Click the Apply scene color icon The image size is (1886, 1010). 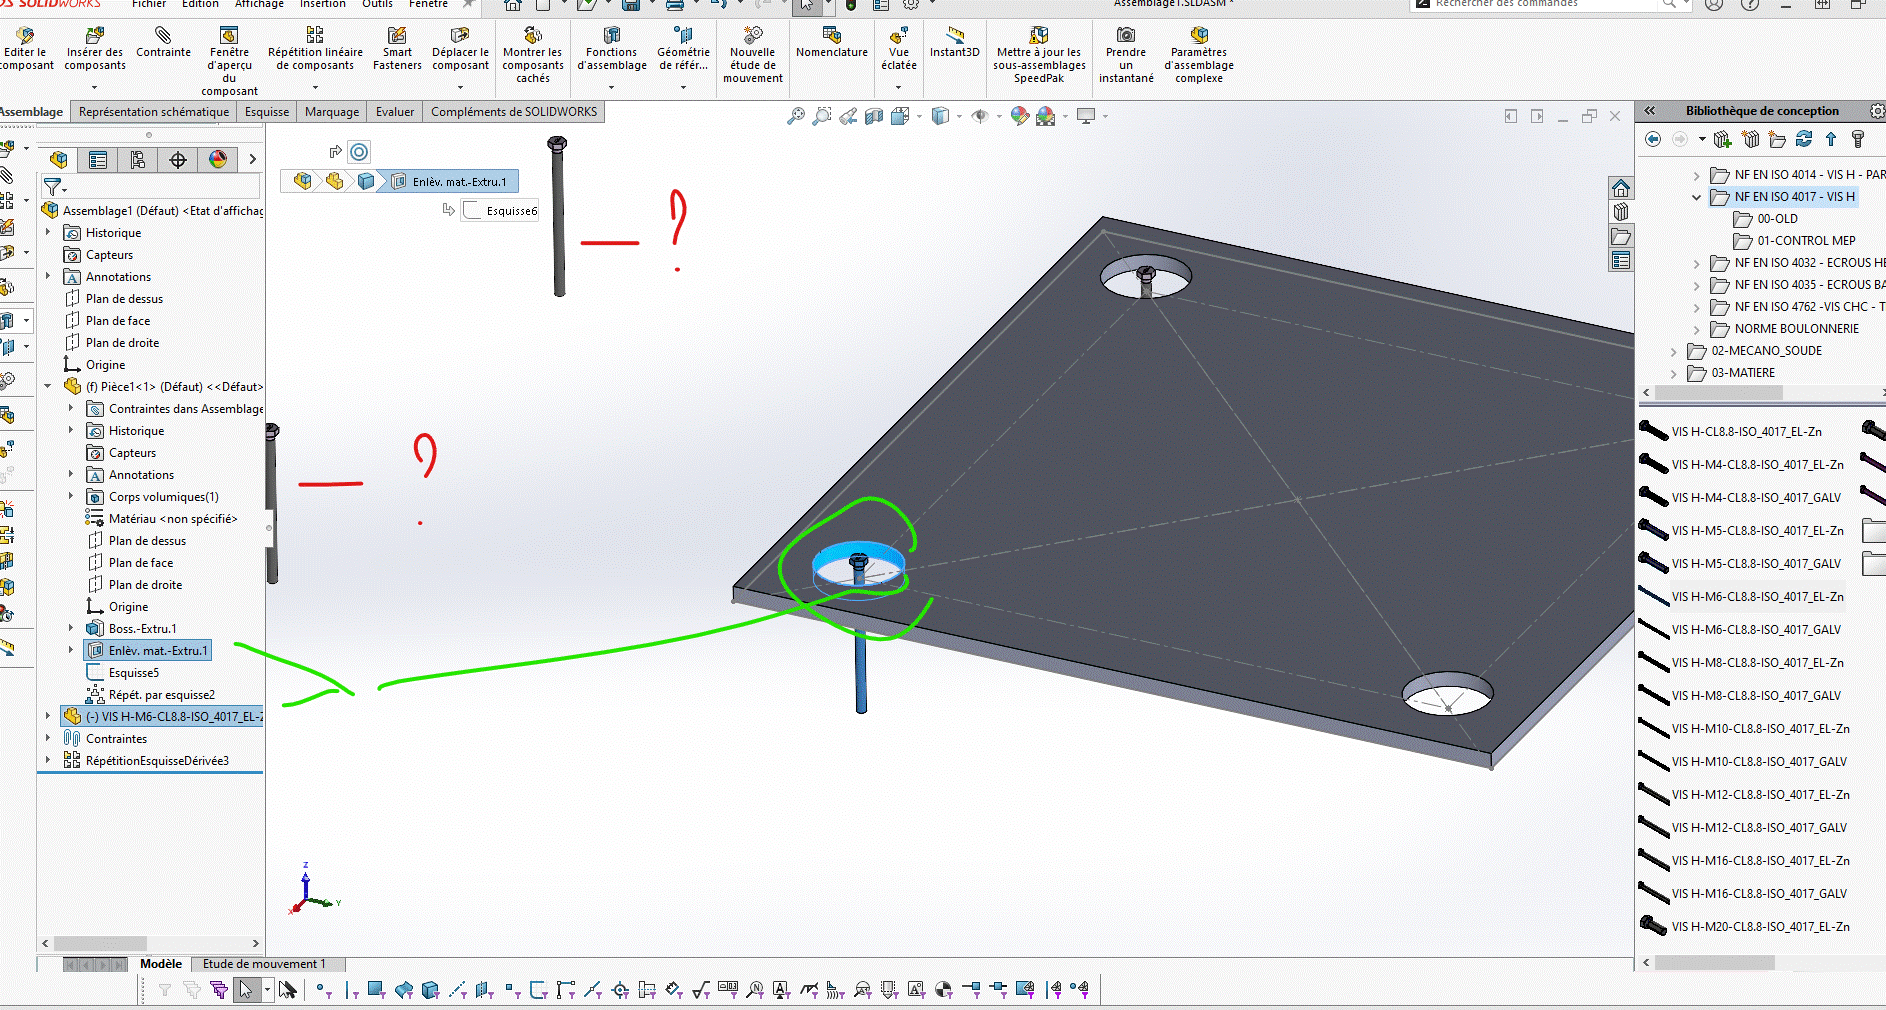click(x=1046, y=116)
